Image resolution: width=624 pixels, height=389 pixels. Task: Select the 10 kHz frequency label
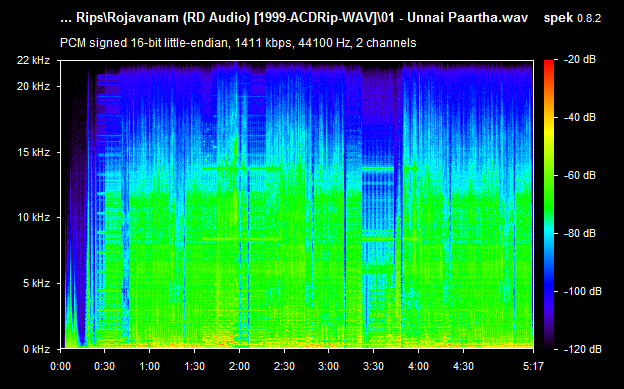(33, 217)
